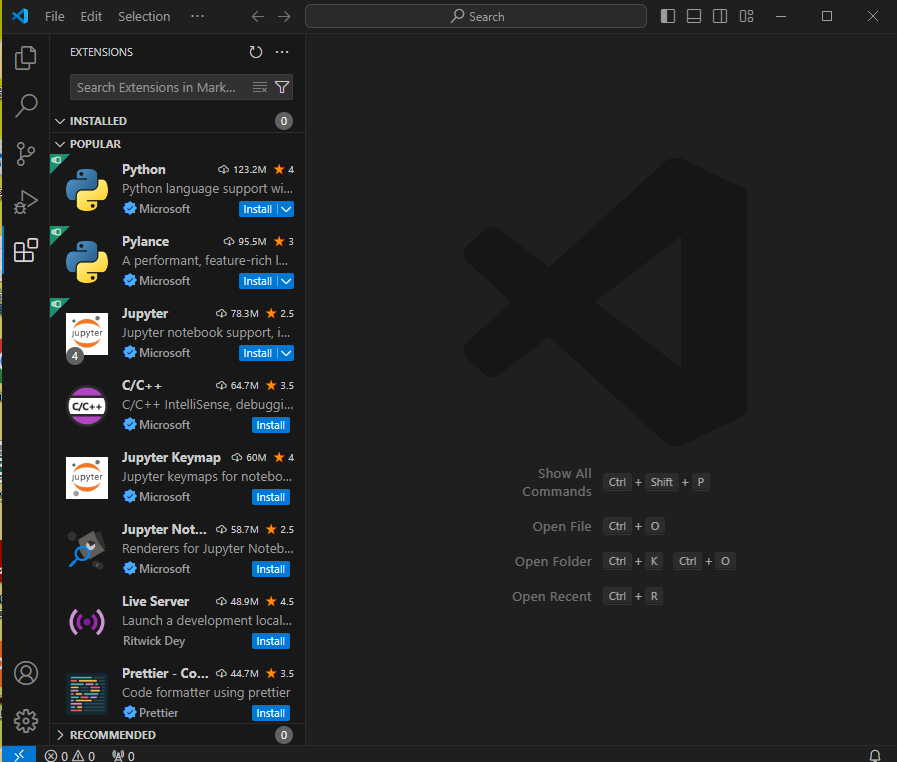Toggle the bottom Panel
Viewport: 897px width, 762px height.
pyautogui.click(x=694, y=16)
